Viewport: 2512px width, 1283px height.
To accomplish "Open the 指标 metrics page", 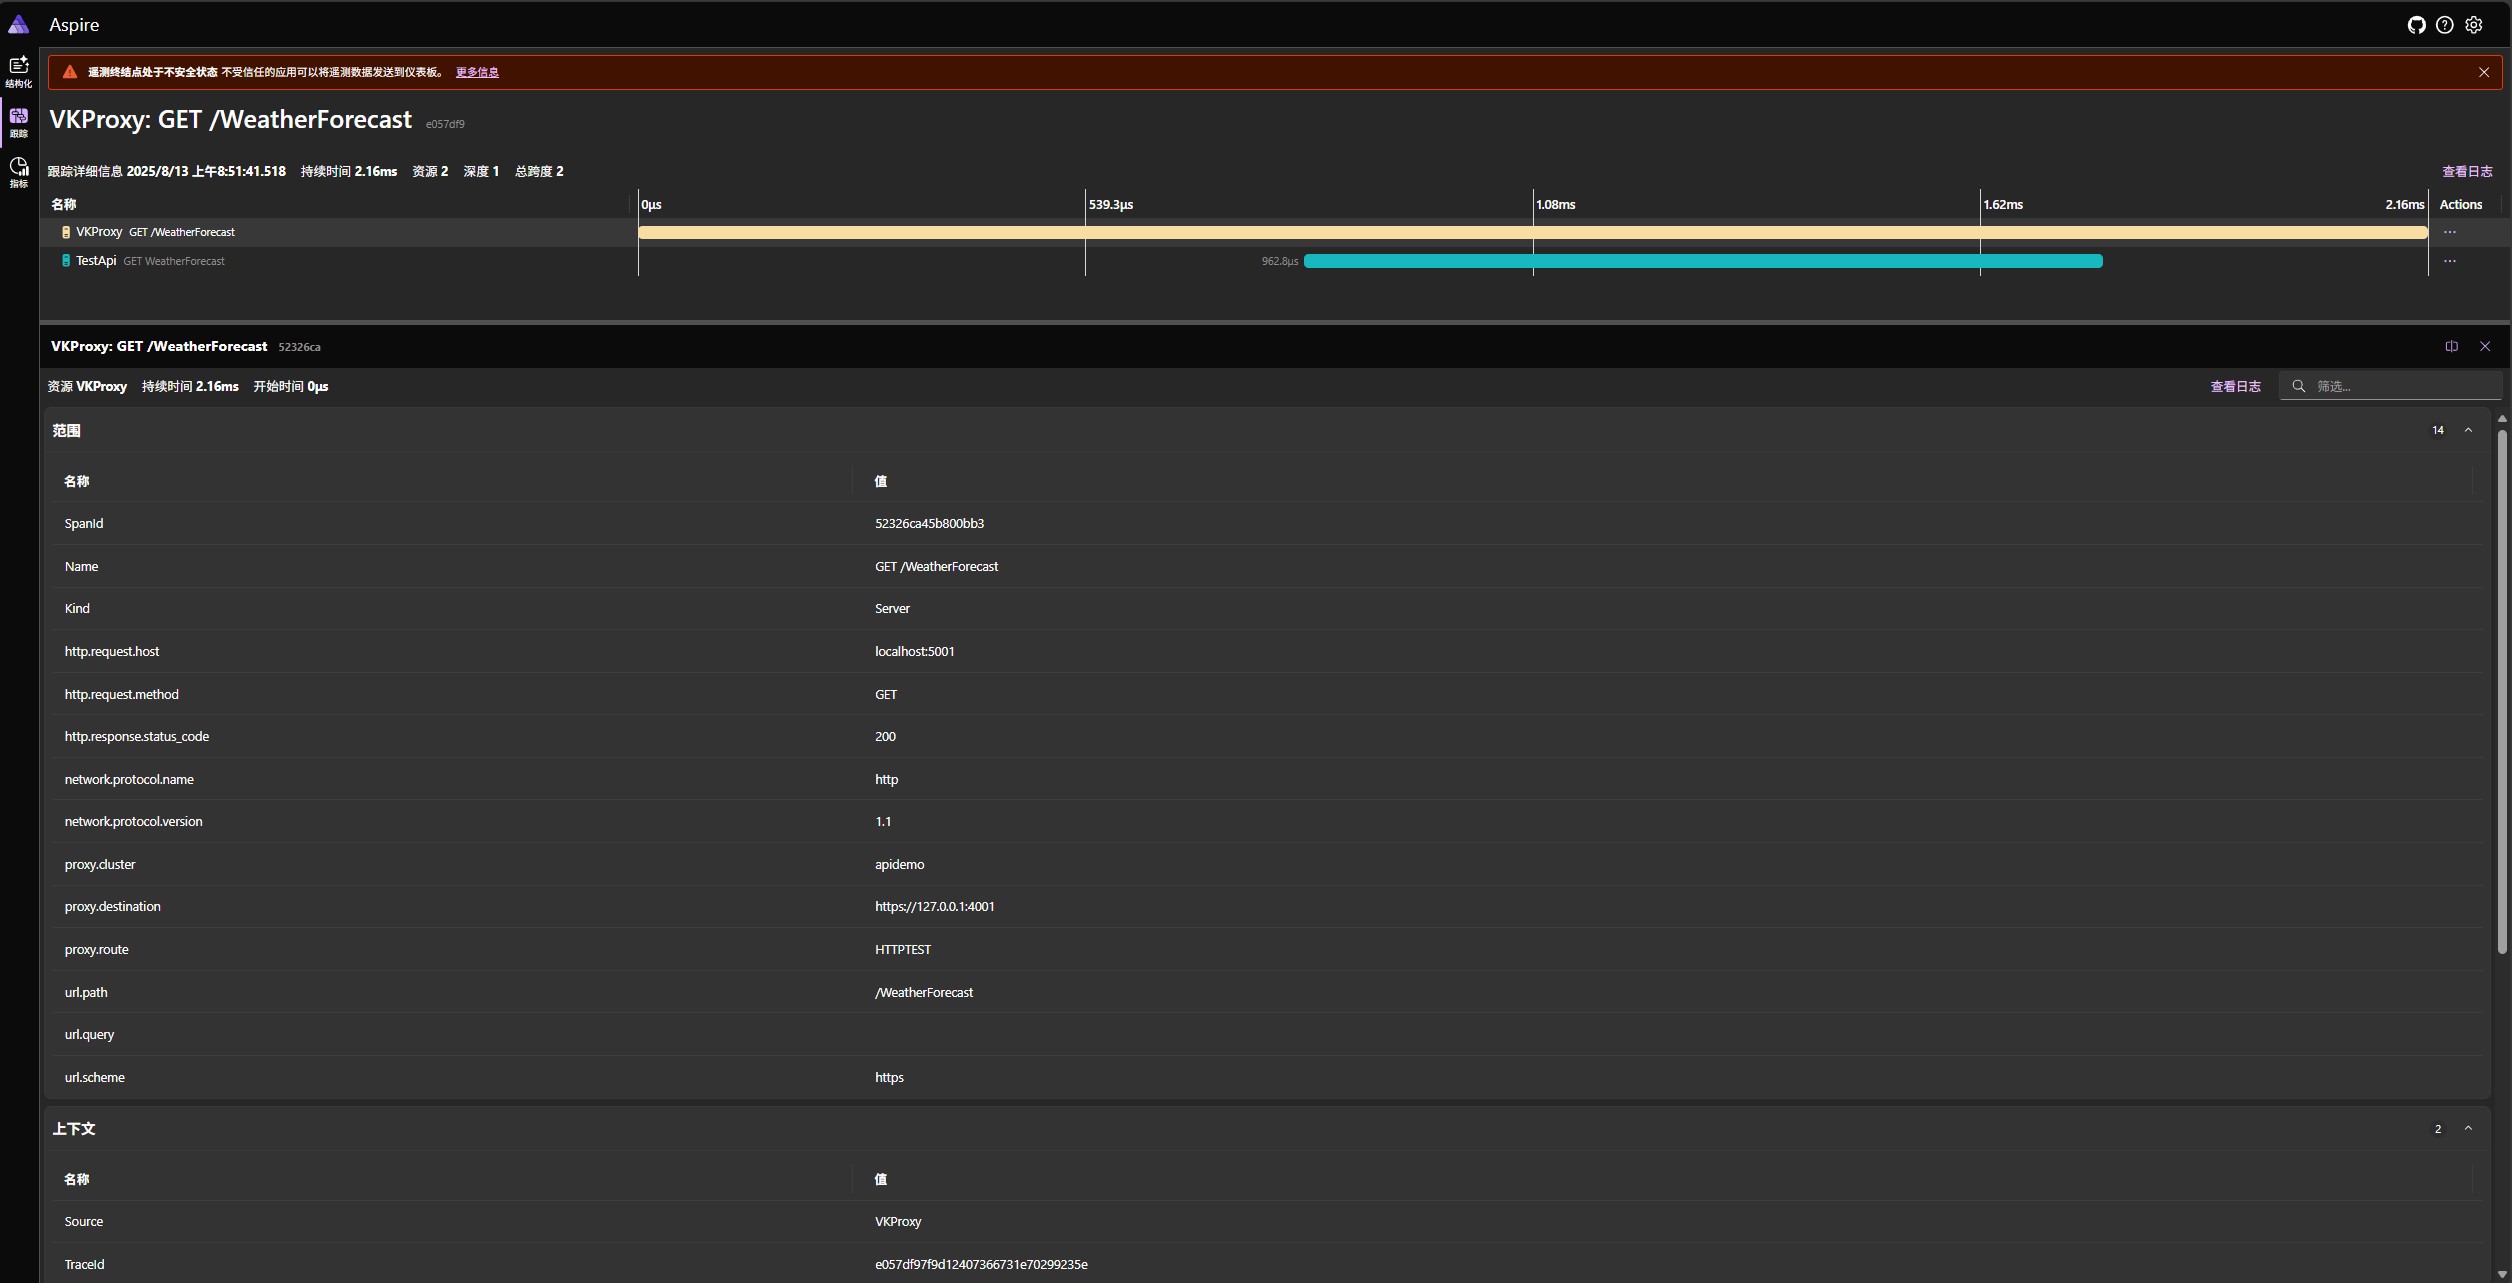I will click(x=19, y=170).
